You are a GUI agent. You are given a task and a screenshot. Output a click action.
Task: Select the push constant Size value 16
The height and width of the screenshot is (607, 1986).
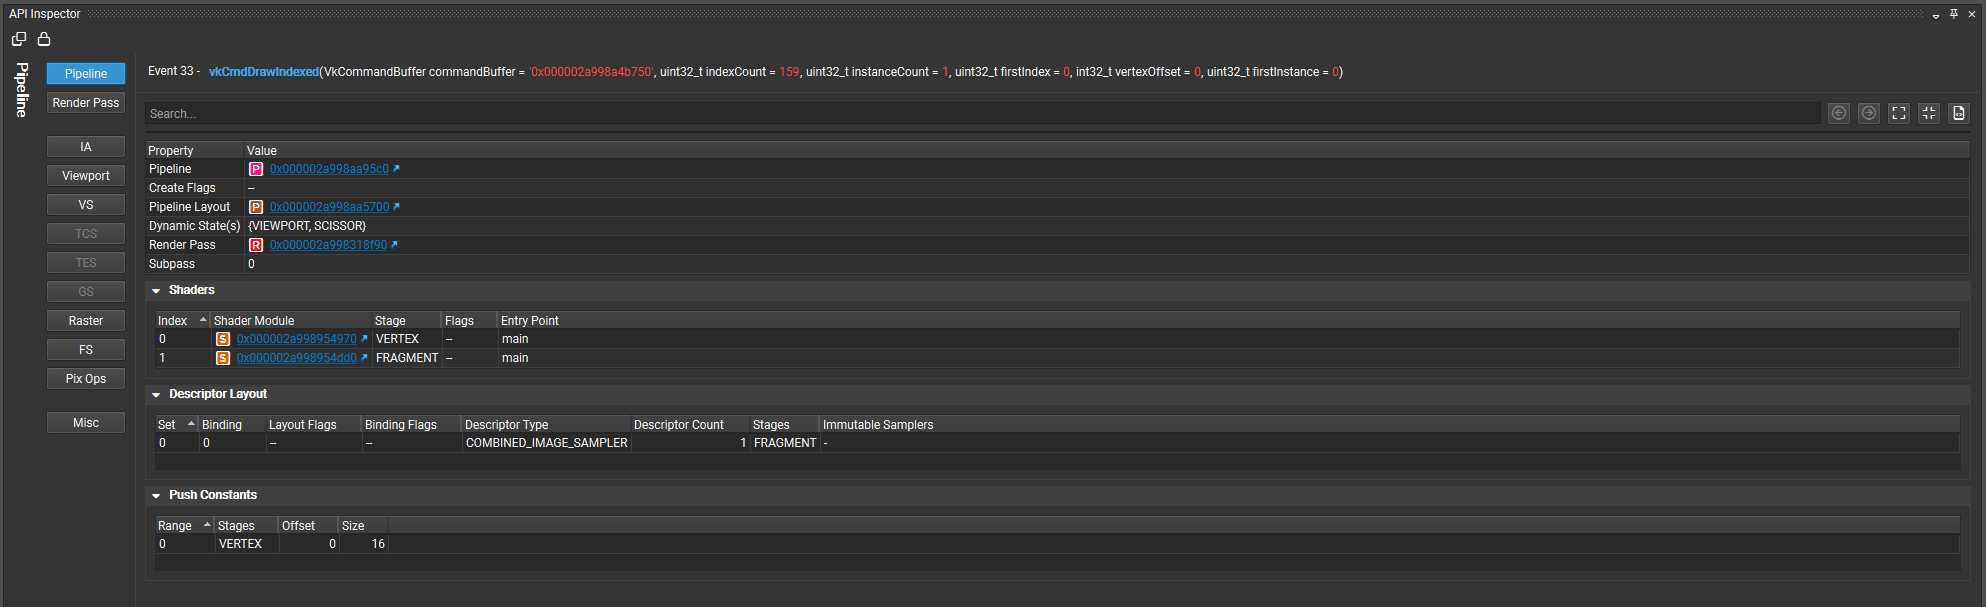coord(363,544)
